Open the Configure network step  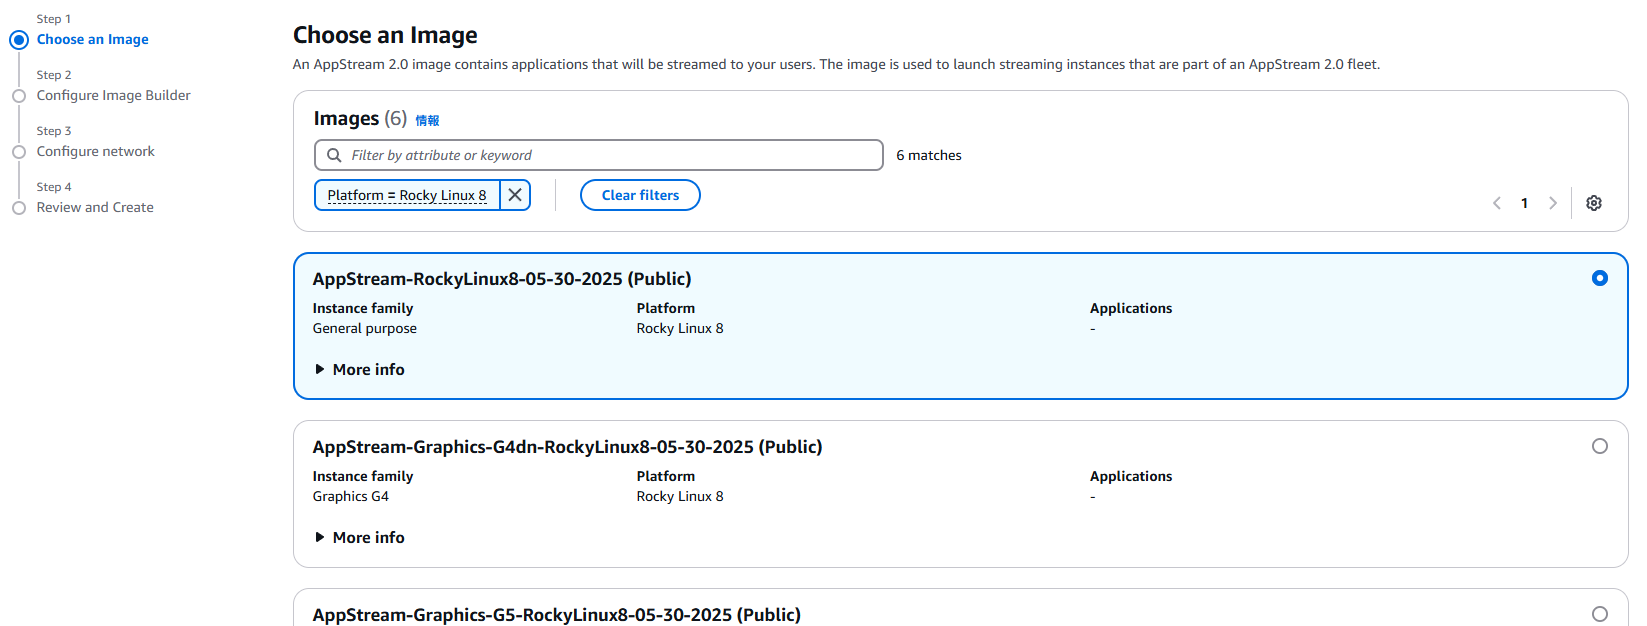click(96, 152)
